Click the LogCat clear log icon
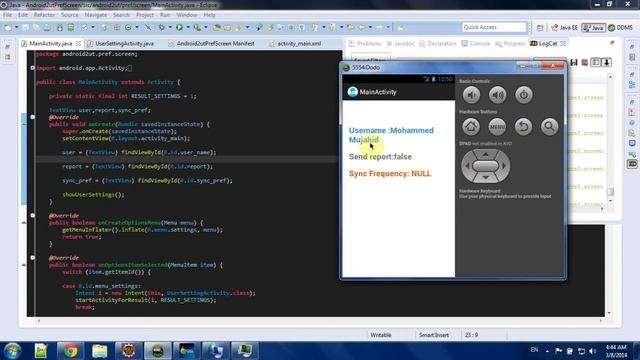 point(585,62)
